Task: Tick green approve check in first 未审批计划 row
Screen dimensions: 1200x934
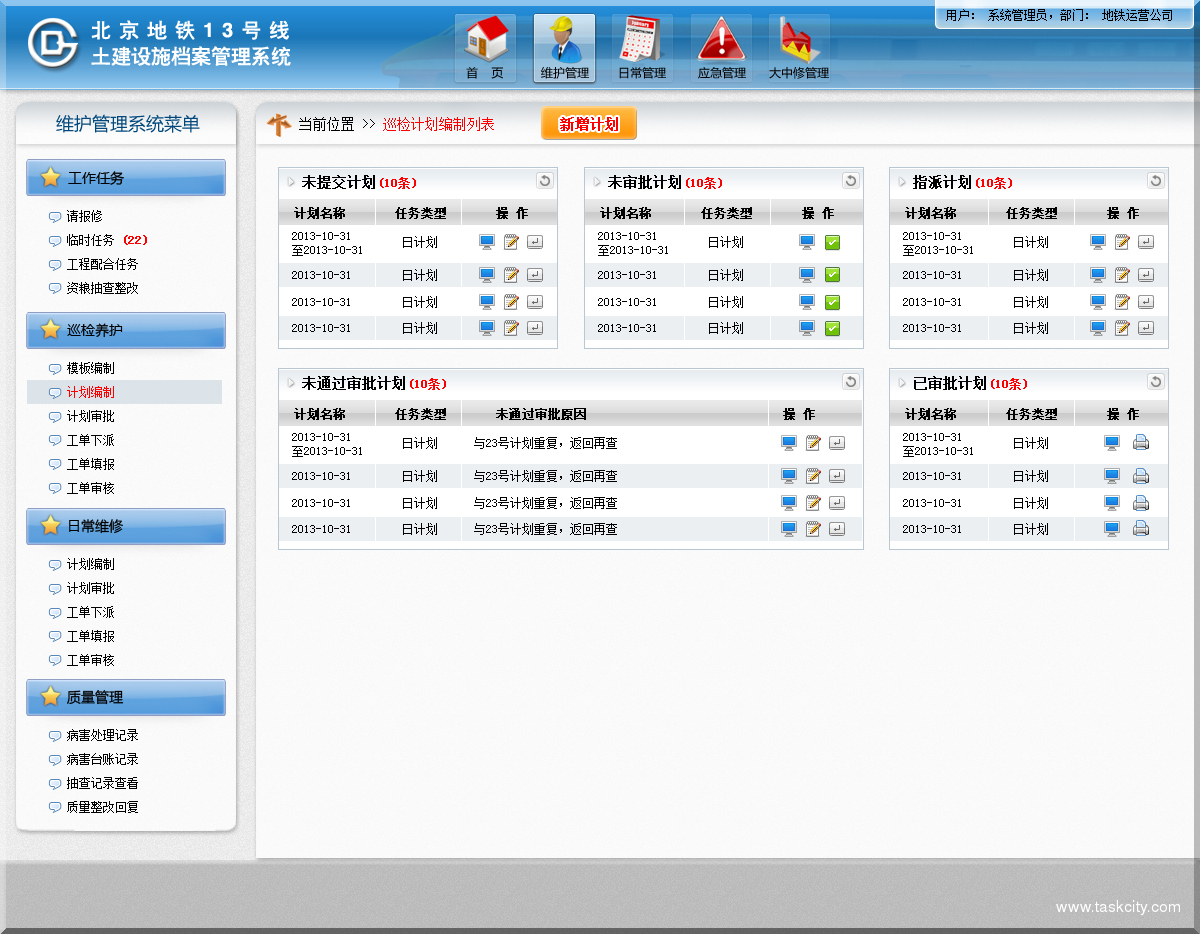Action: (832, 242)
